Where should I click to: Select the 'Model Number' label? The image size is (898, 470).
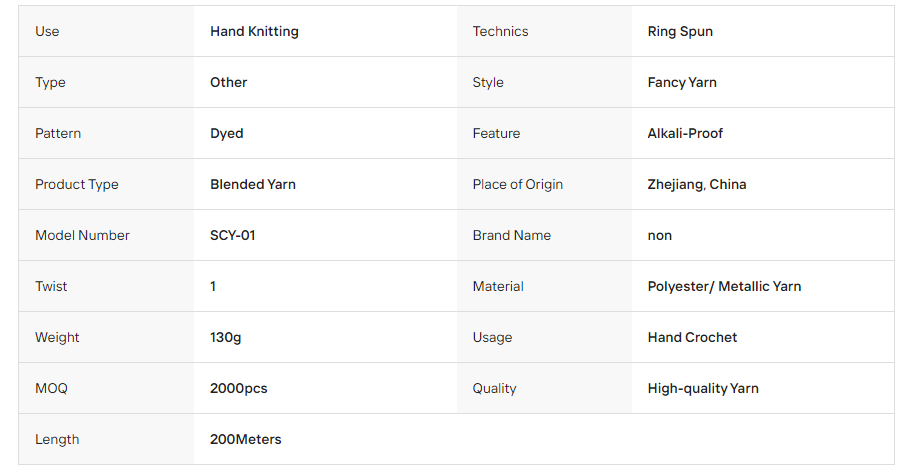(x=82, y=235)
